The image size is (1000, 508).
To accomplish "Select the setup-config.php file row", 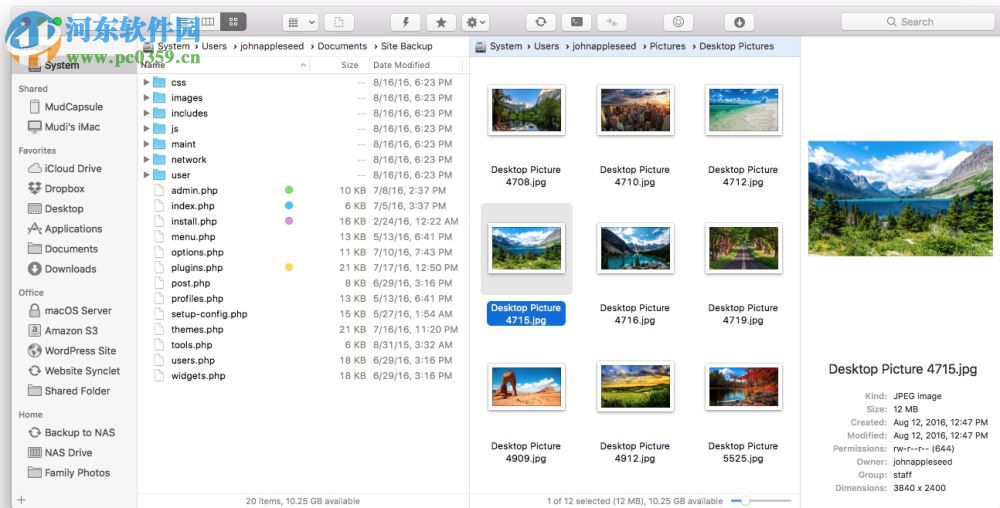I will coord(304,314).
